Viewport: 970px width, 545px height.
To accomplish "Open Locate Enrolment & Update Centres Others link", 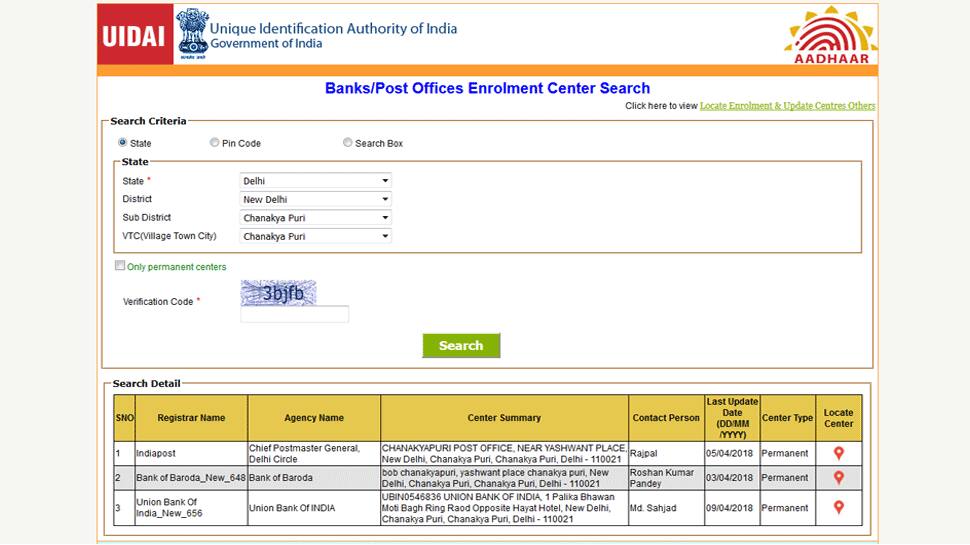I will 788,106.
